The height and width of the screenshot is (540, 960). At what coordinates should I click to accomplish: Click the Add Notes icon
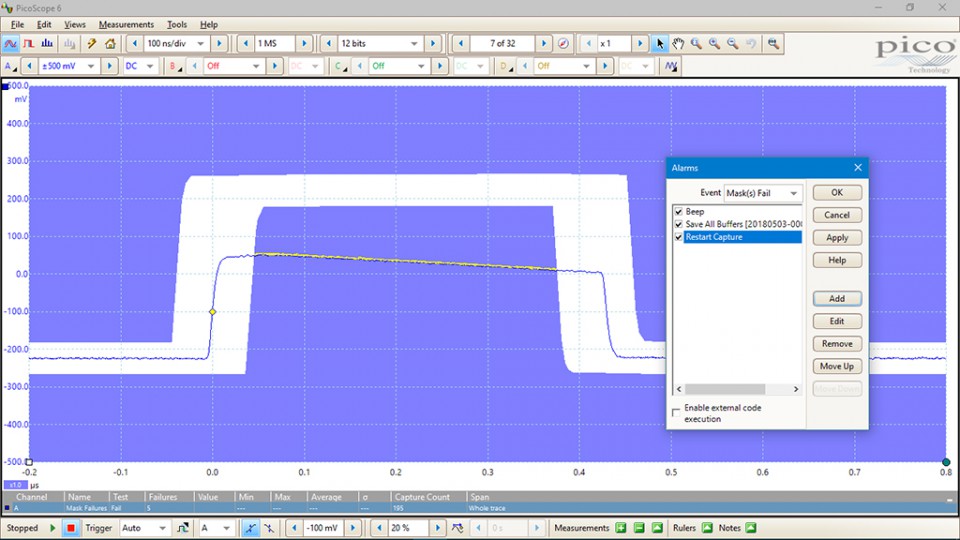click(751, 528)
